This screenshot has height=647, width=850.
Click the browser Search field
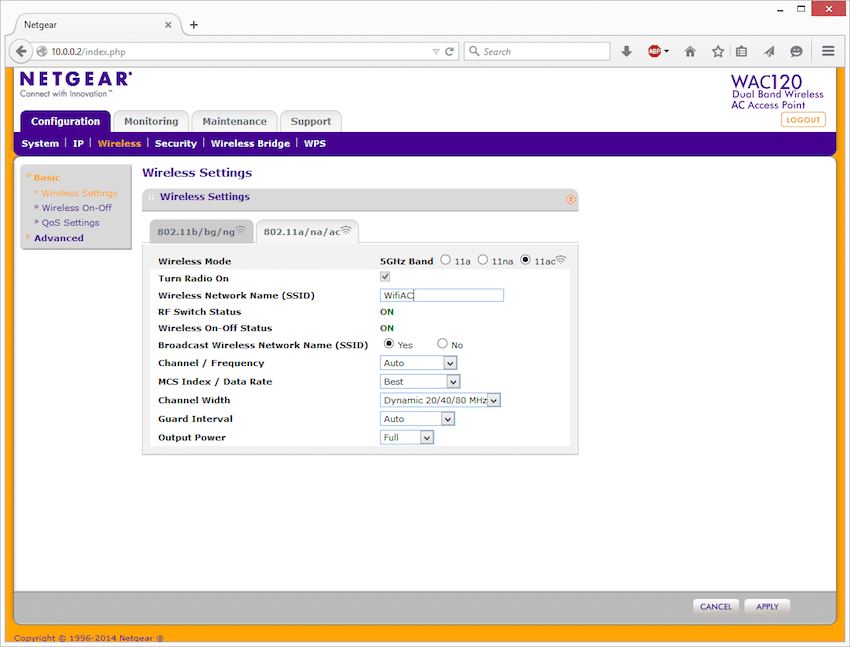point(537,51)
